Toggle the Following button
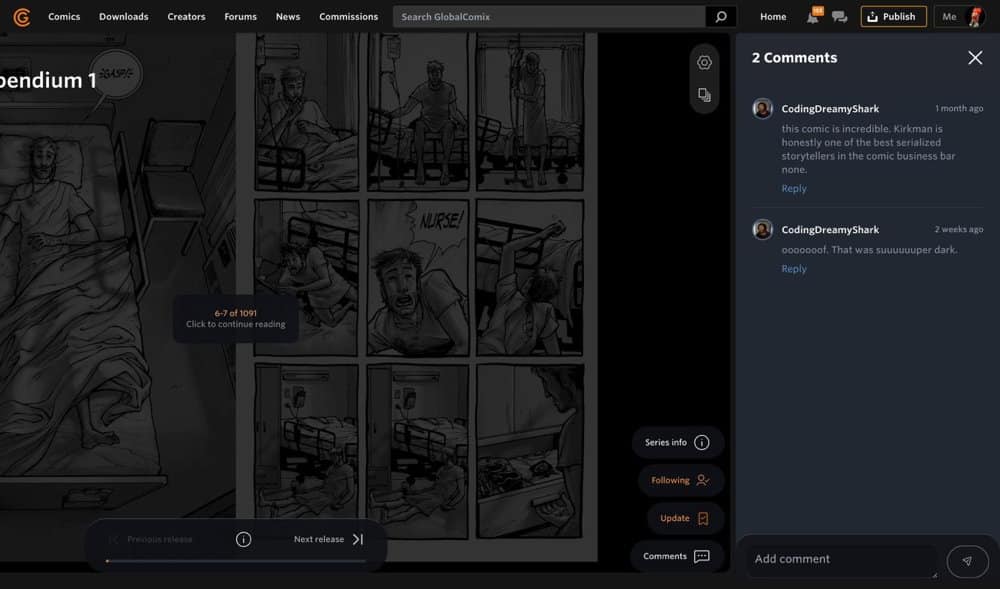The image size is (1000, 589). [680, 481]
